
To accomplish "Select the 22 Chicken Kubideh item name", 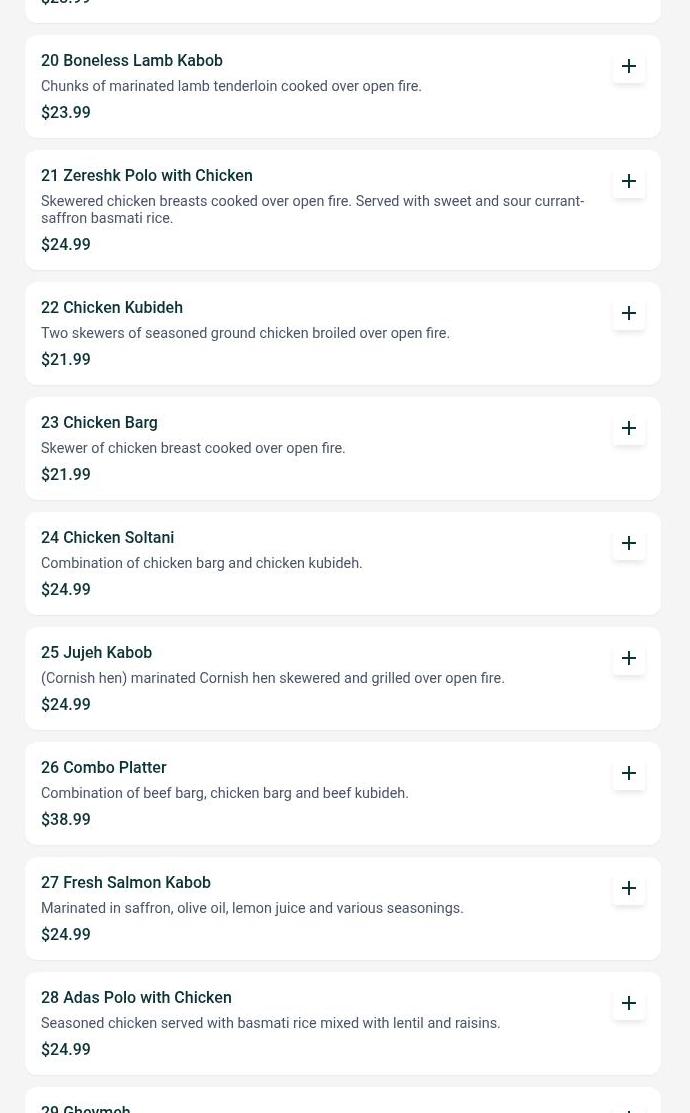I will click(112, 308).
